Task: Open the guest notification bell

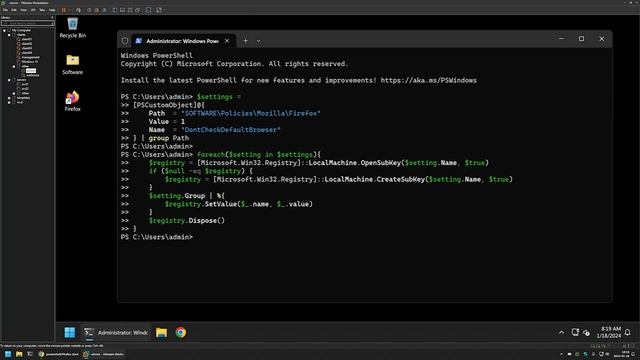Action: [628, 333]
